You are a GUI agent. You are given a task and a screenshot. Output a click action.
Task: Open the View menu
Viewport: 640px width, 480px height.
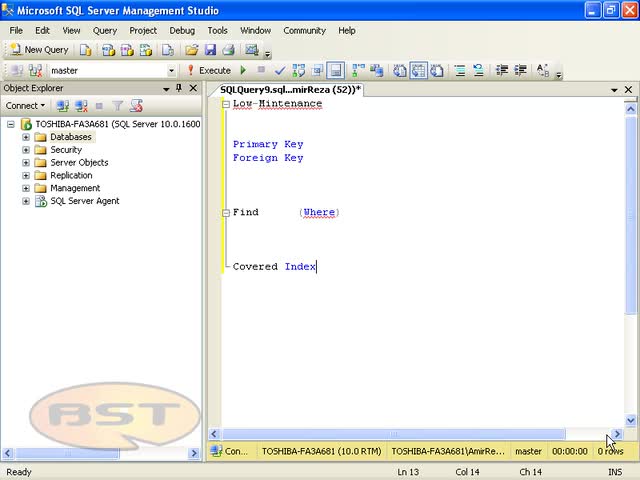coord(71,31)
